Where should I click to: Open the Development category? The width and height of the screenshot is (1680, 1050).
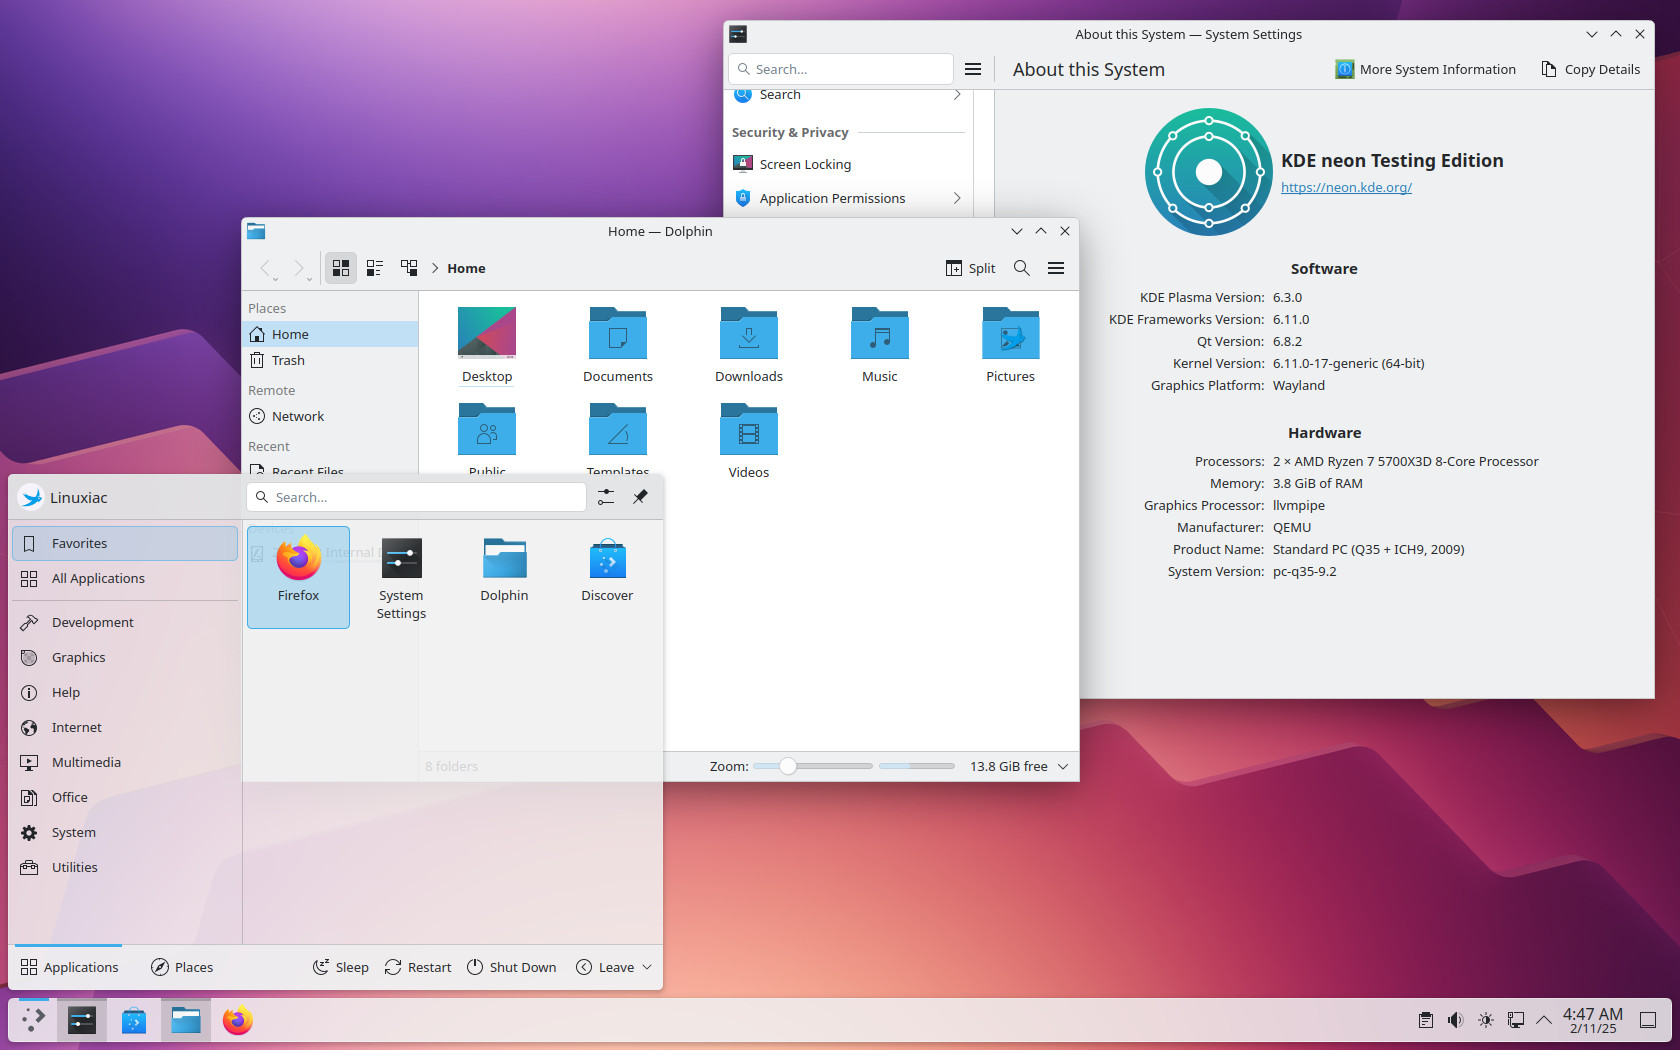(125, 622)
